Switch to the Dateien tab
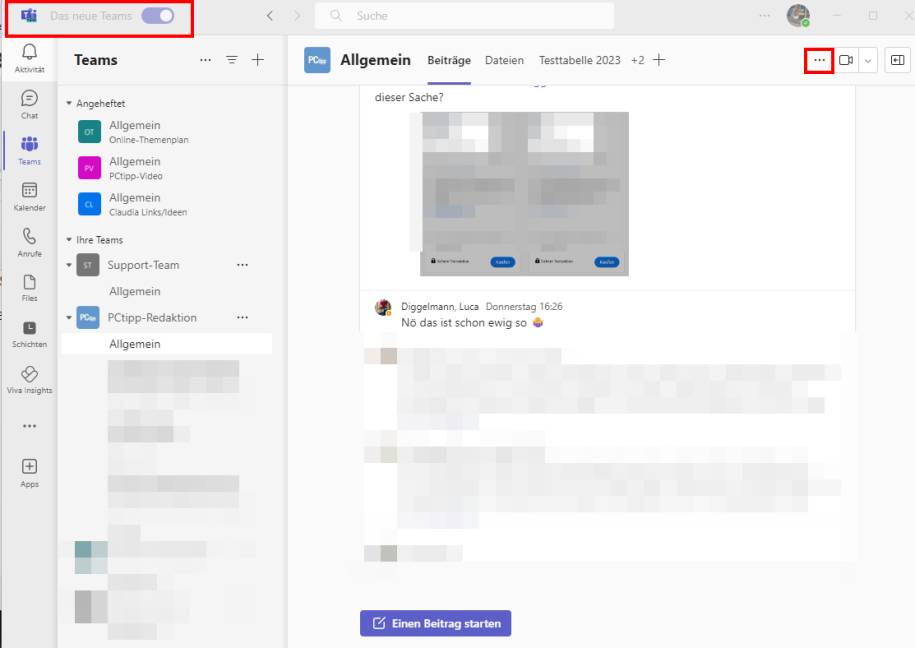This screenshot has height=648, width=915. click(504, 60)
